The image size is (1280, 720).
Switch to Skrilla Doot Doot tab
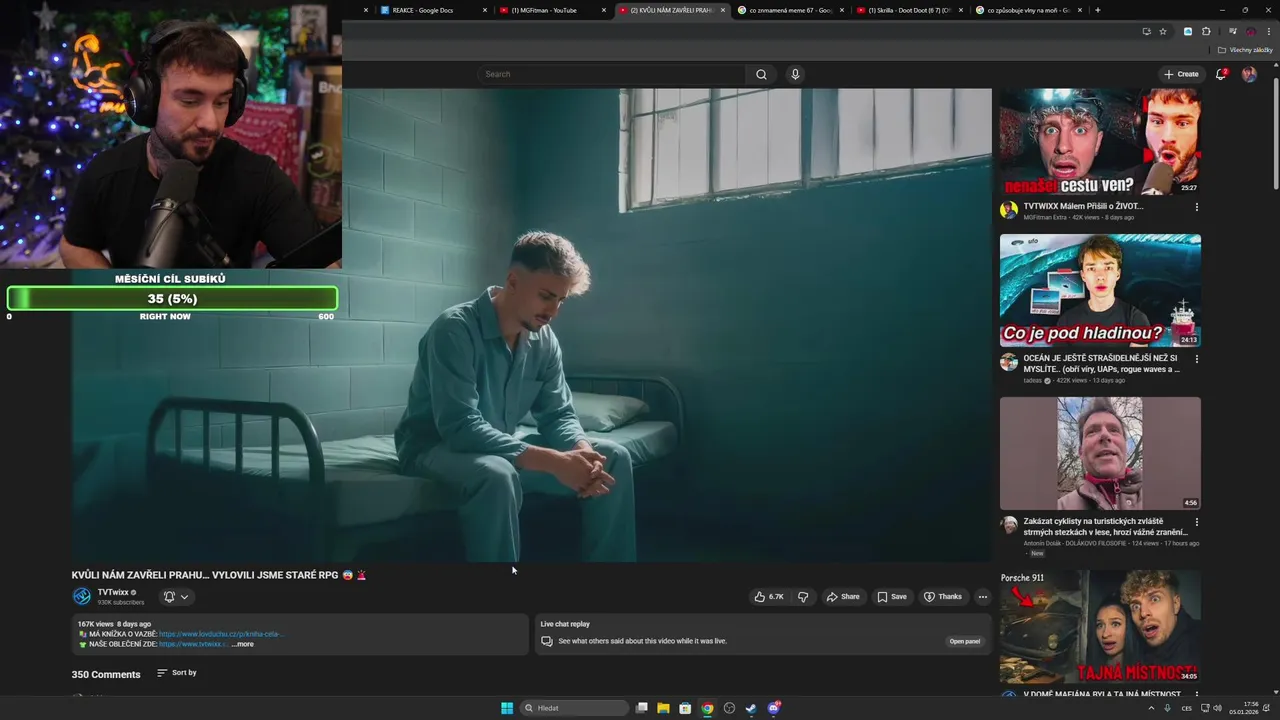(909, 10)
